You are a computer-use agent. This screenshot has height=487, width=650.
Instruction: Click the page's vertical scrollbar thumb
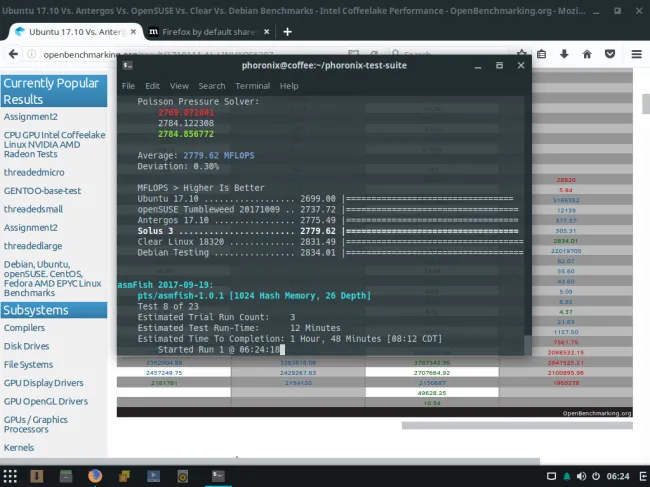pos(646,103)
